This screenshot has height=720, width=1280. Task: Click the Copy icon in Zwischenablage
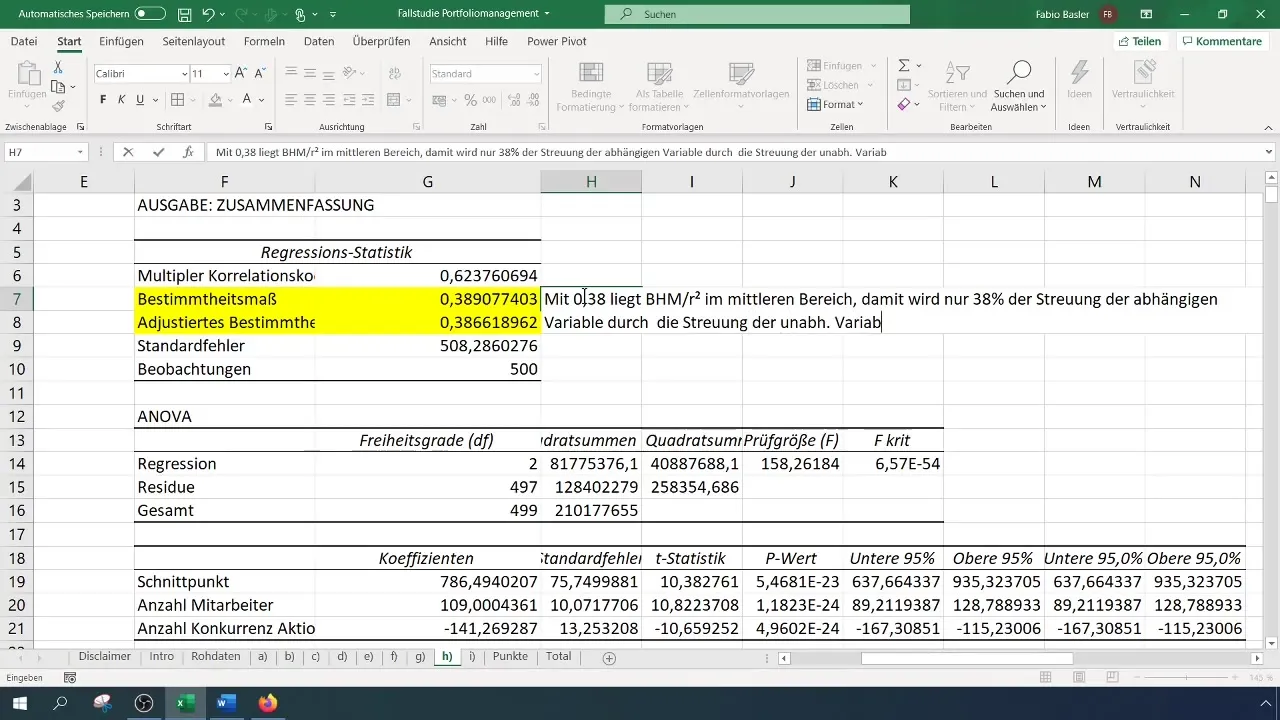[58, 87]
